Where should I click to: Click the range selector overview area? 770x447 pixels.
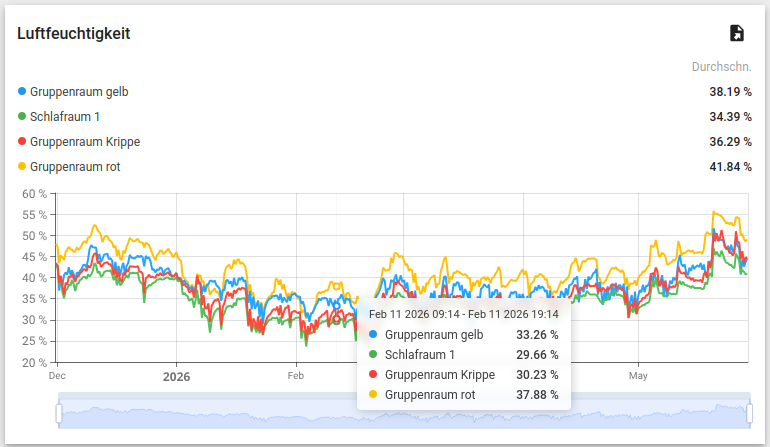pos(404,411)
